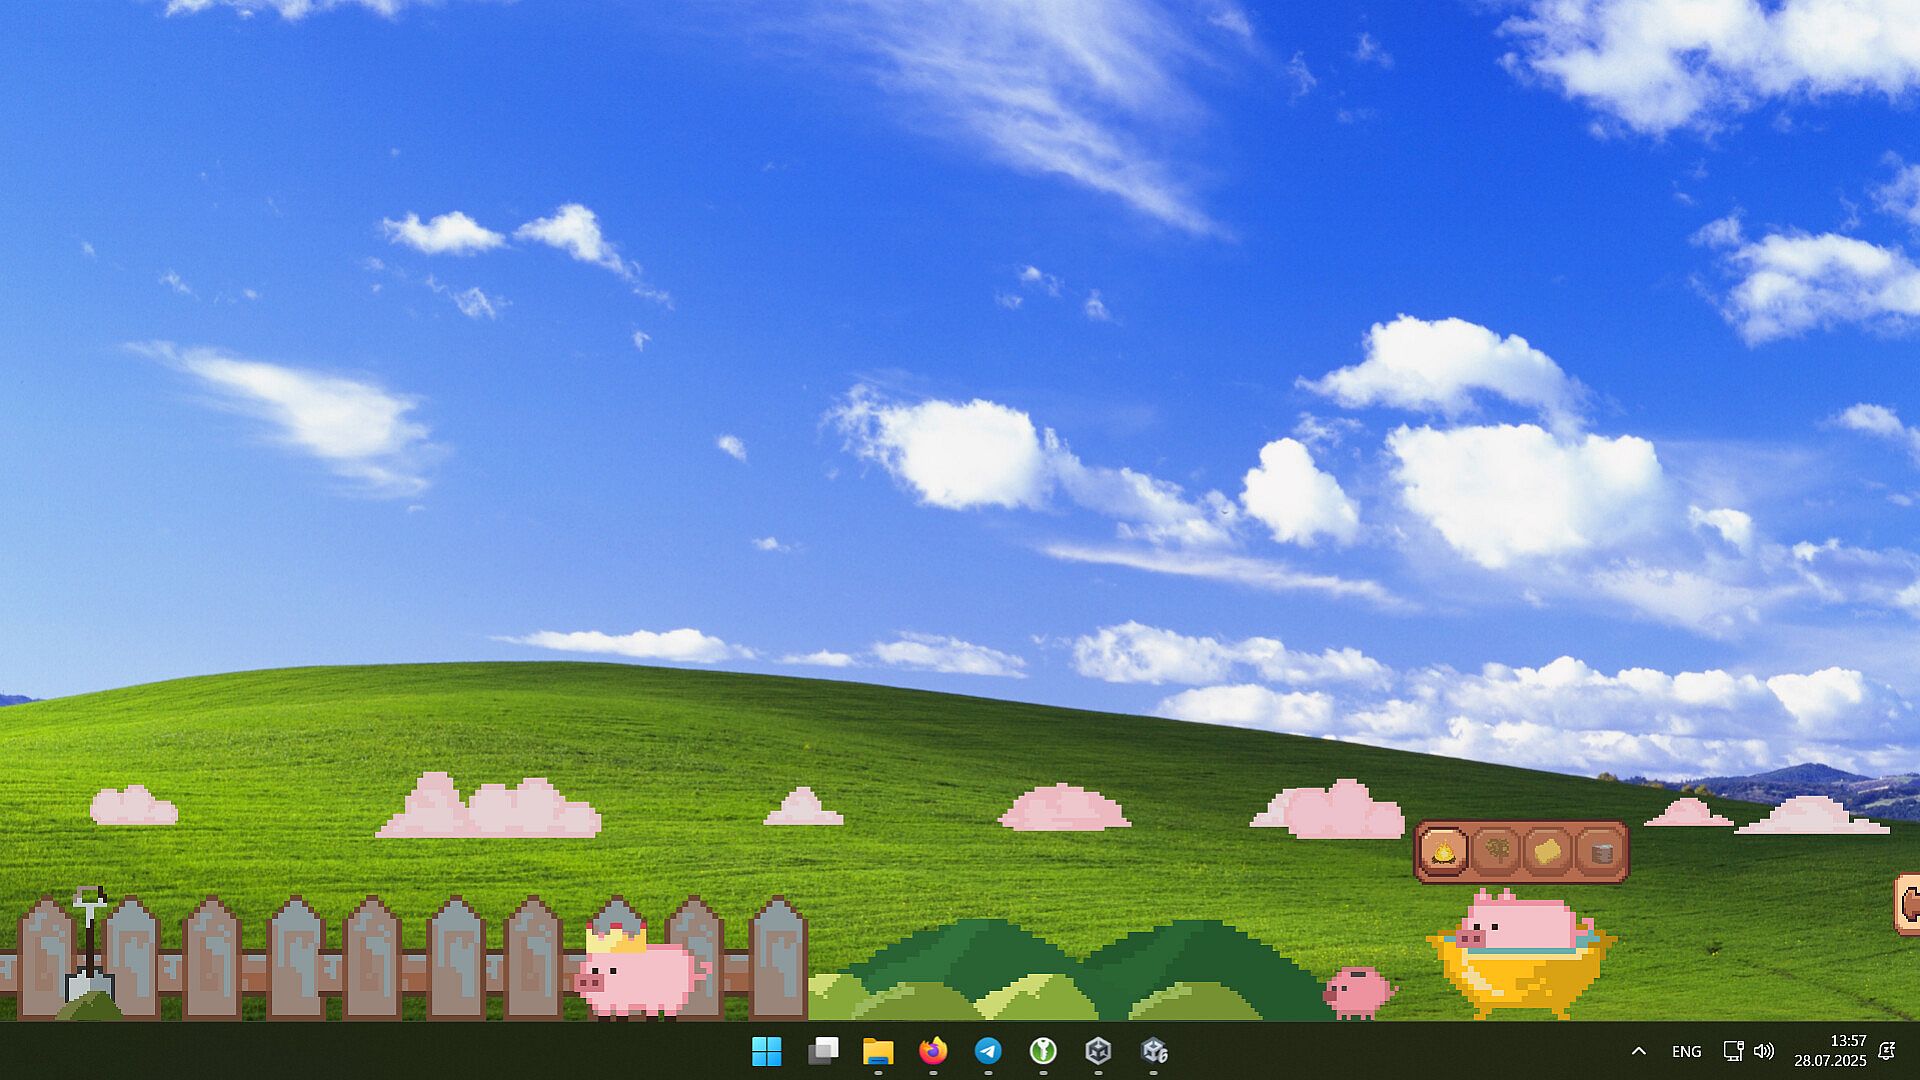1920x1080 pixels.
Task: Open the green key app on taskbar
Action: (1043, 1051)
